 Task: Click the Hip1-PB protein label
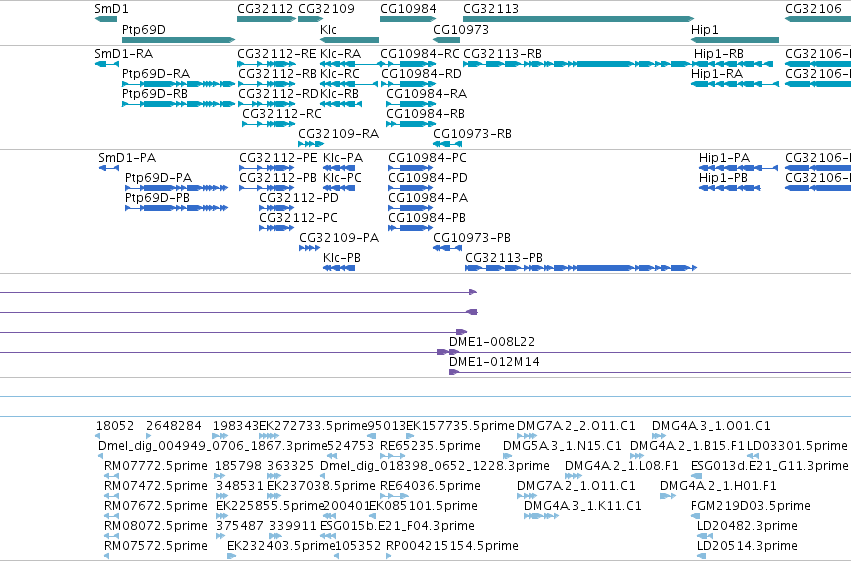coord(723,177)
